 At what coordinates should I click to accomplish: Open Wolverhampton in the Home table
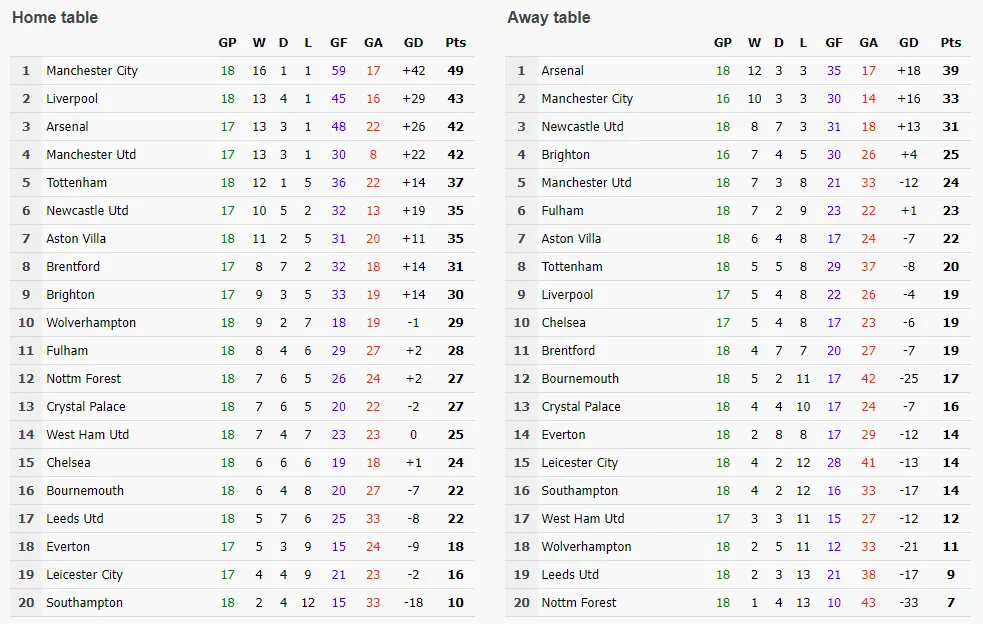click(x=91, y=323)
